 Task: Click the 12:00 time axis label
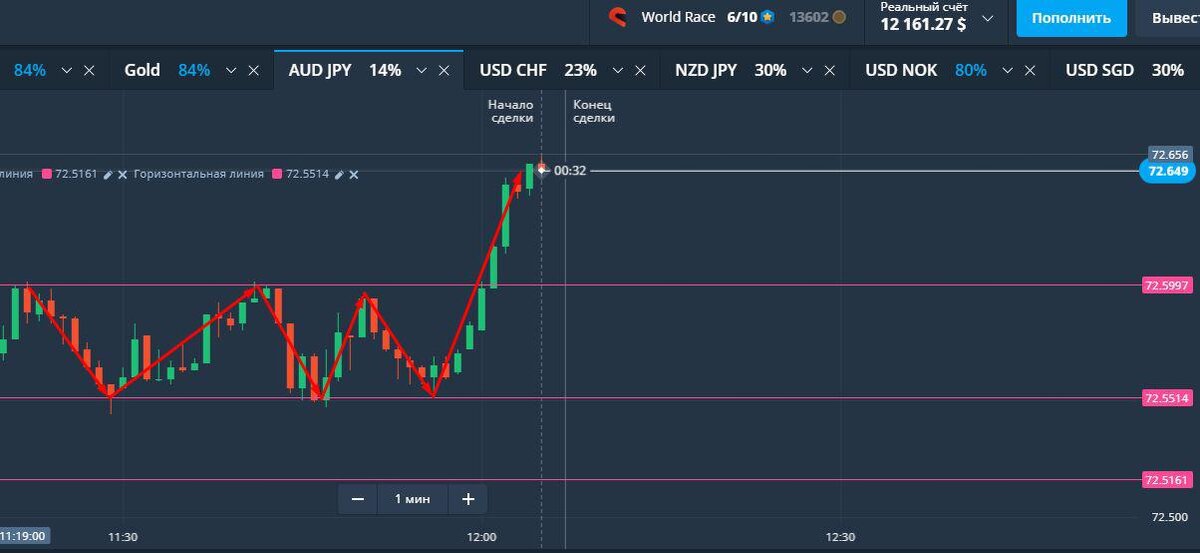pos(481,537)
